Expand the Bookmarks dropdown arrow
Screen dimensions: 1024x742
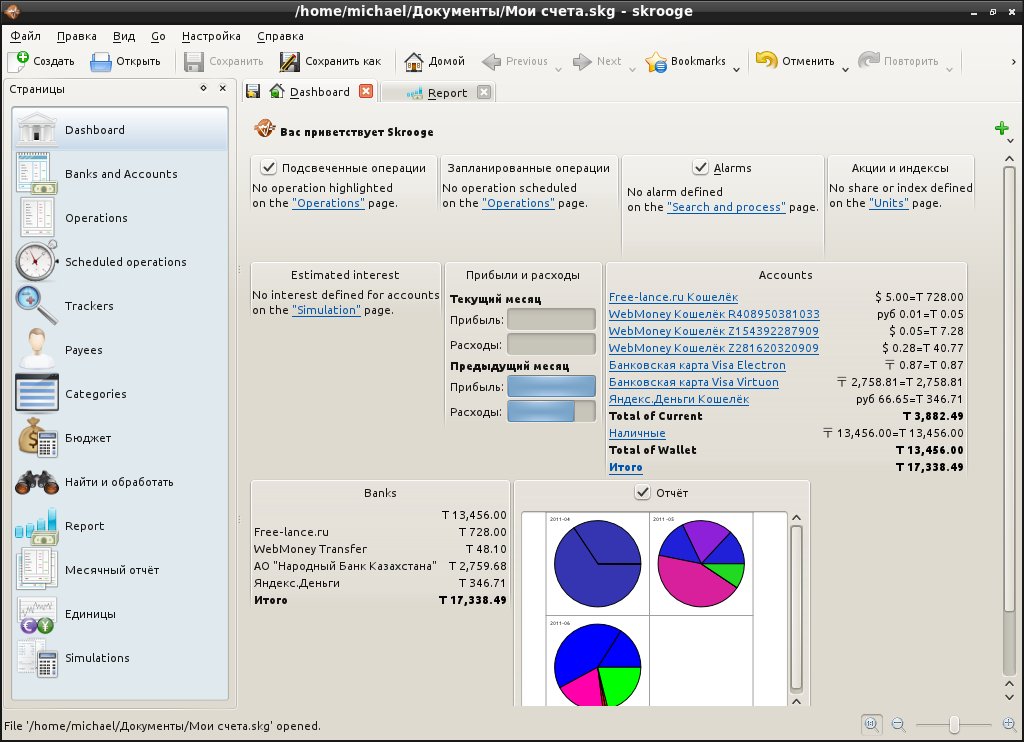737,69
